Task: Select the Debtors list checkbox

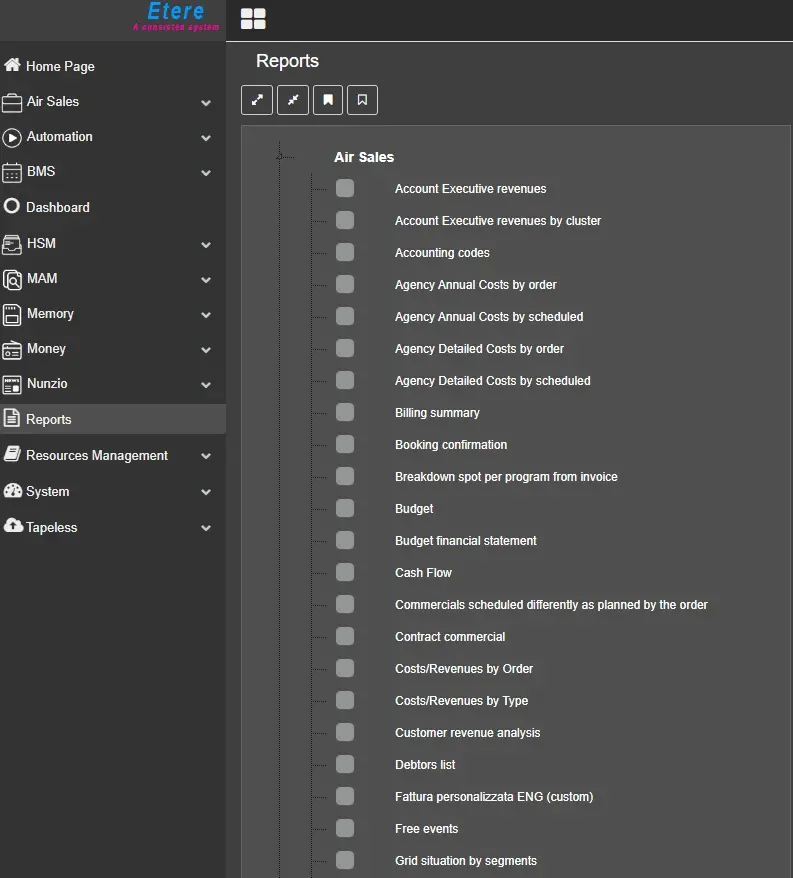Action: [345, 764]
